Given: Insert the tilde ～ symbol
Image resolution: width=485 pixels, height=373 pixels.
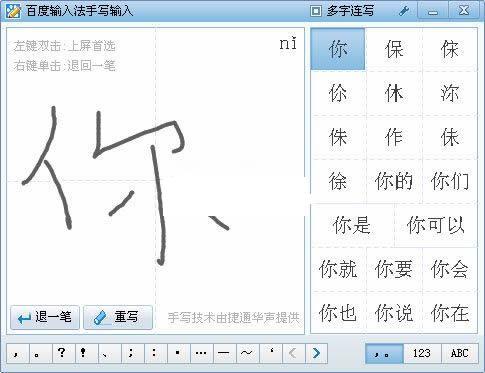Looking at the screenshot, I should pyautogui.click(x=248, y=353).
